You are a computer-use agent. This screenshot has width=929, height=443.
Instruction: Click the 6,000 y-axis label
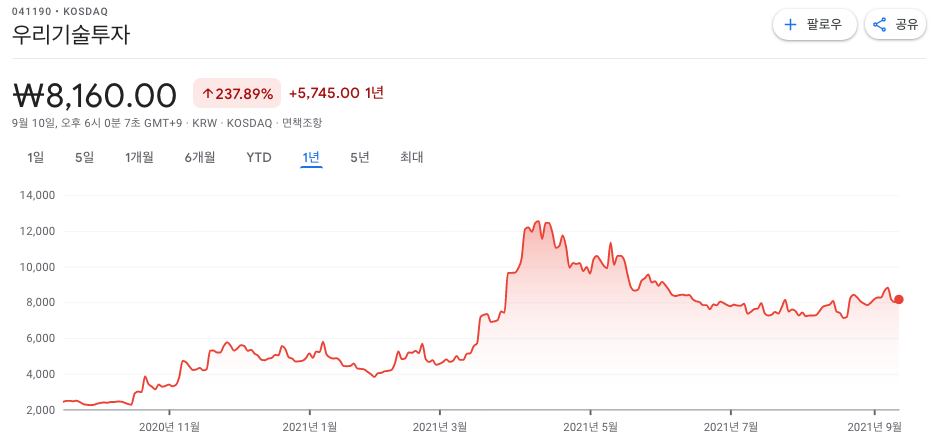[40, 339]
